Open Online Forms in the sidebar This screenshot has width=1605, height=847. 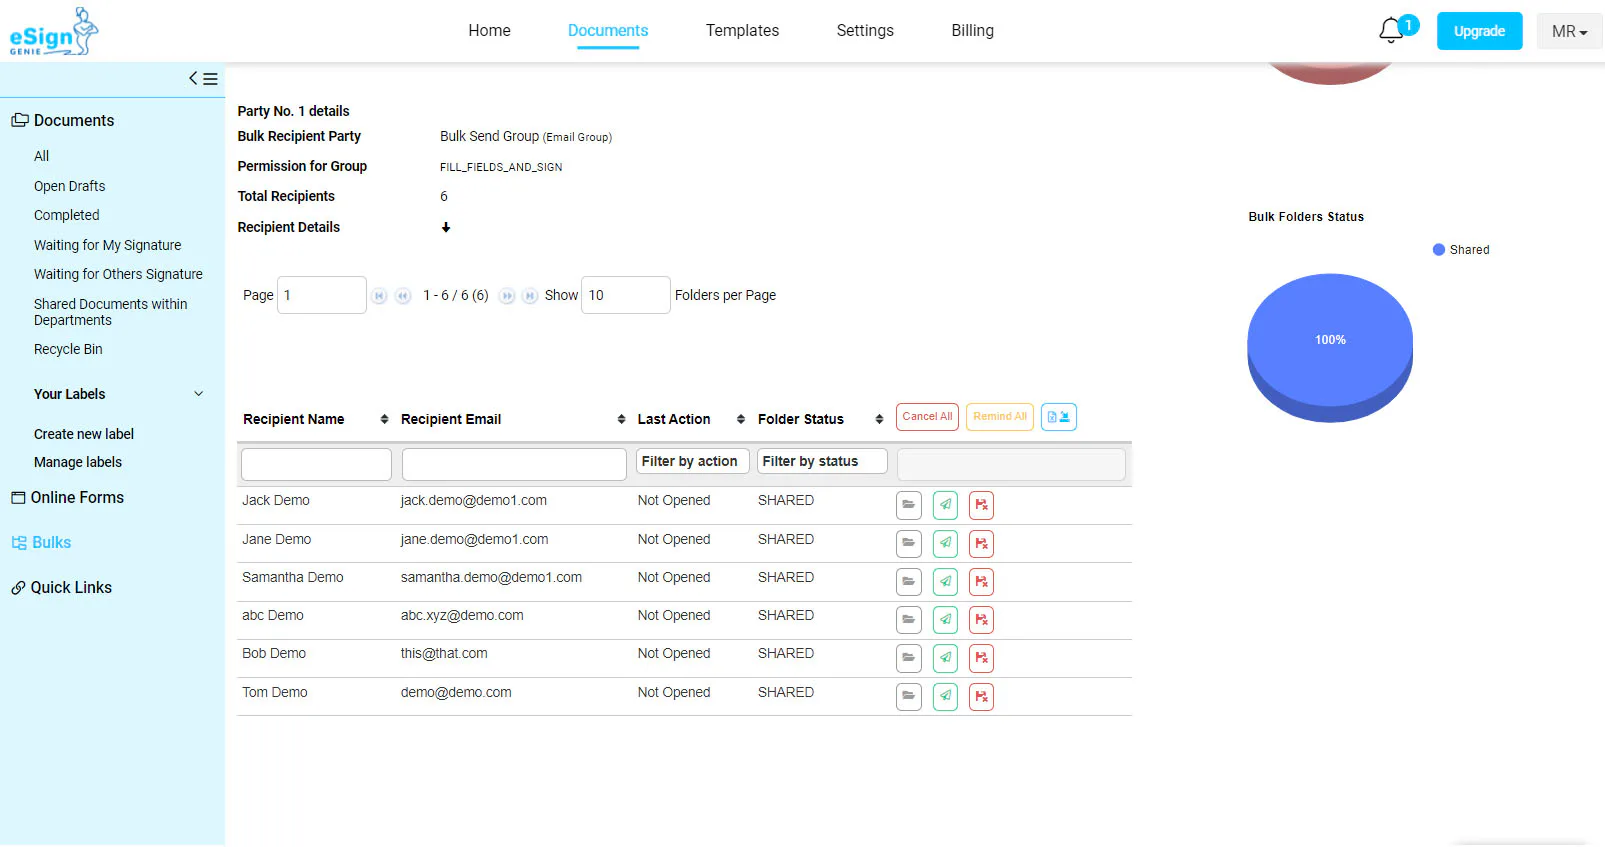click(68, 498)
